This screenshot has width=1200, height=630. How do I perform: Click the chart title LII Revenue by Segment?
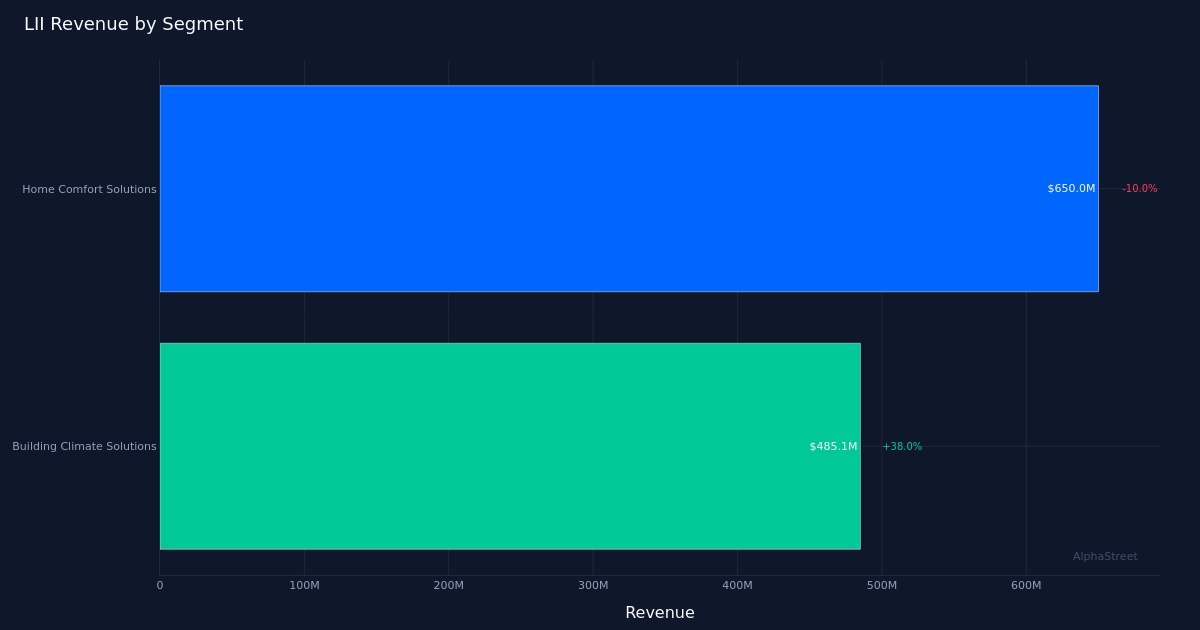[134, 24]
